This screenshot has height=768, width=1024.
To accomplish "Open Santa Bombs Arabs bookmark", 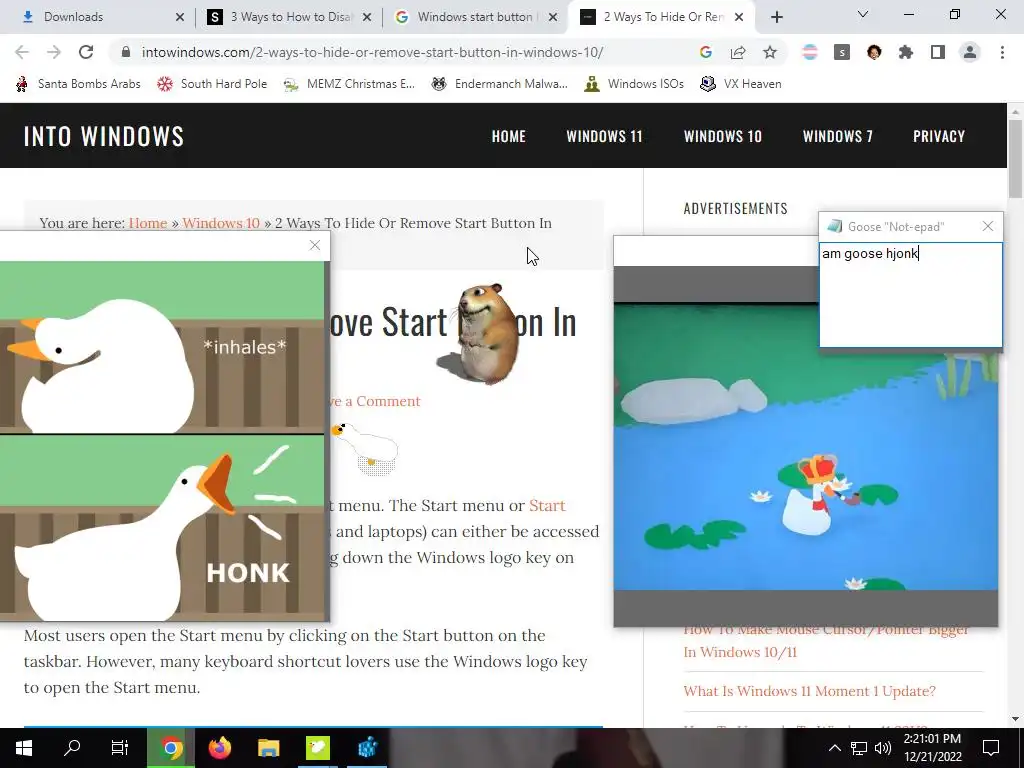I will click(78, 84).
